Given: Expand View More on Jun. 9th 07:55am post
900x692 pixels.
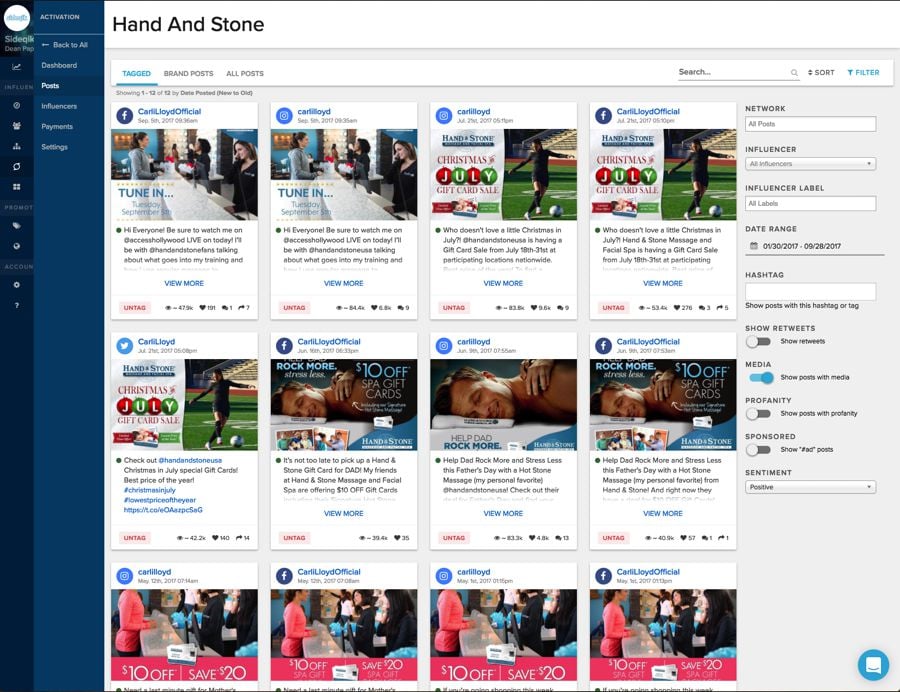Looking at the screenshot, I should click(x=503, y=514).
